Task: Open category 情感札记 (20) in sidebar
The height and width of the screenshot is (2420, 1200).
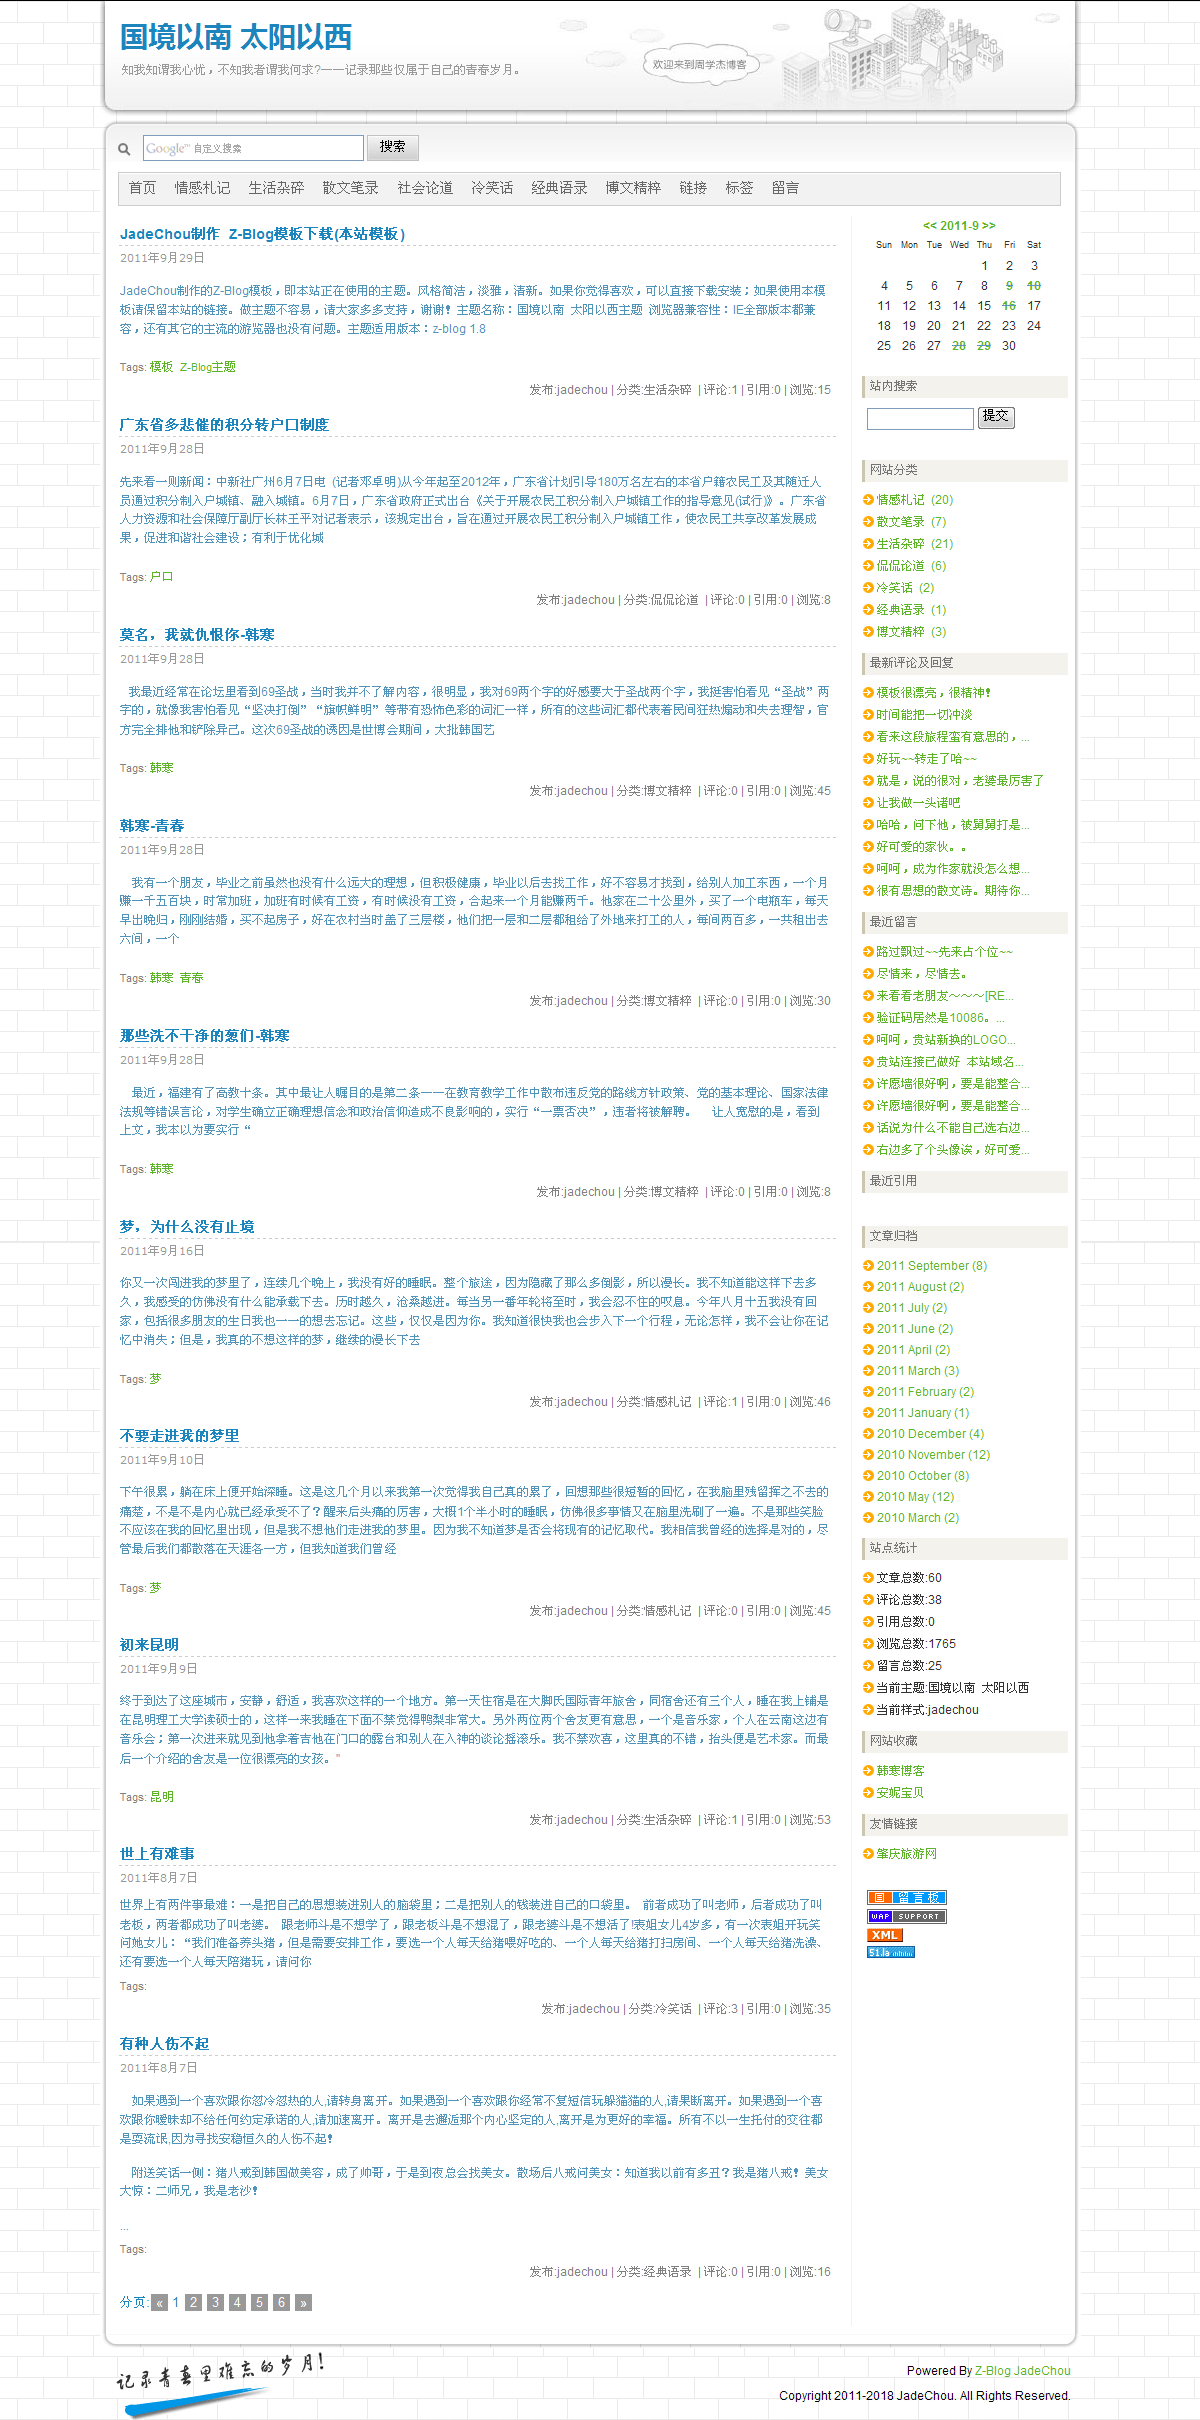Action: coord(915,500)
